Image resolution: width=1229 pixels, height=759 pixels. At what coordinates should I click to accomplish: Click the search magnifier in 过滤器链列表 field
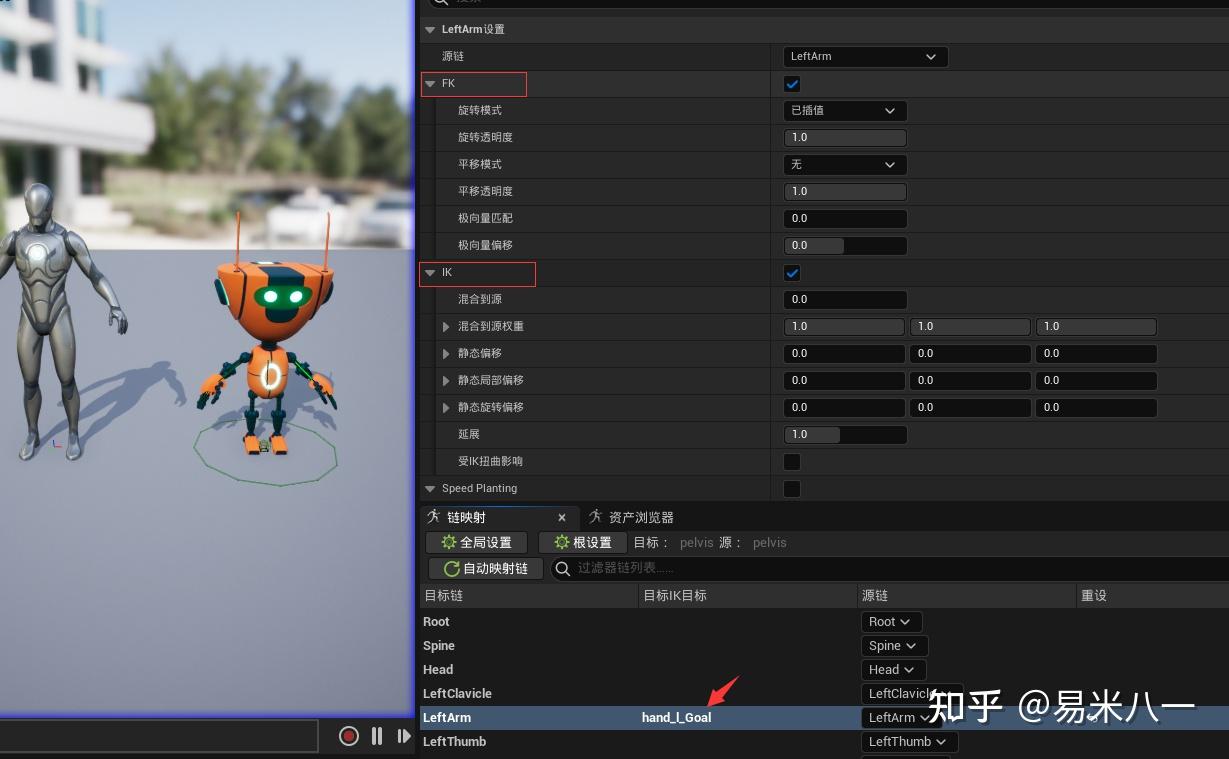click(x=564, y=568)
